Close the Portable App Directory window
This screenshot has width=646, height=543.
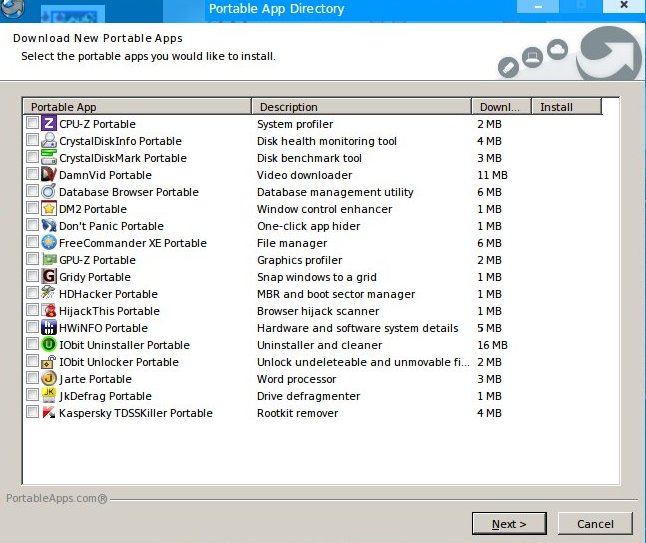(624, 5)
